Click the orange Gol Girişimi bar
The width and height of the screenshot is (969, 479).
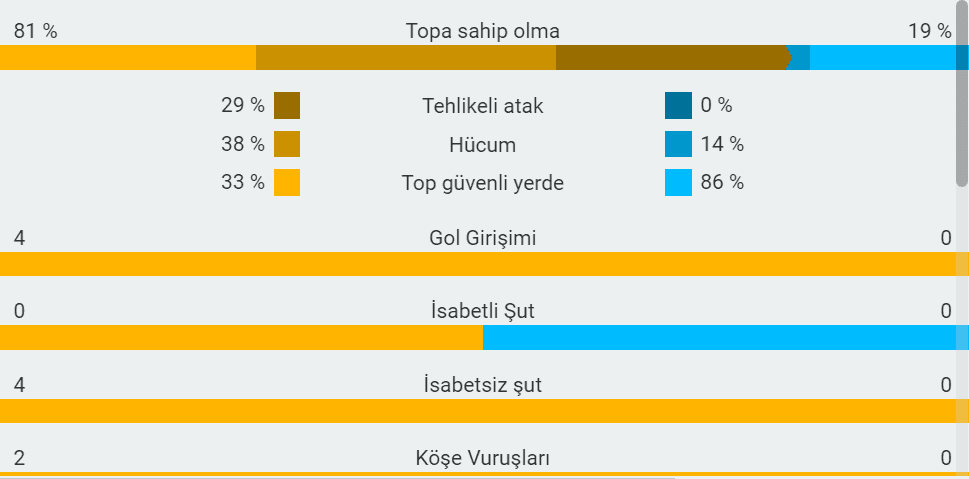pos(478,264)
